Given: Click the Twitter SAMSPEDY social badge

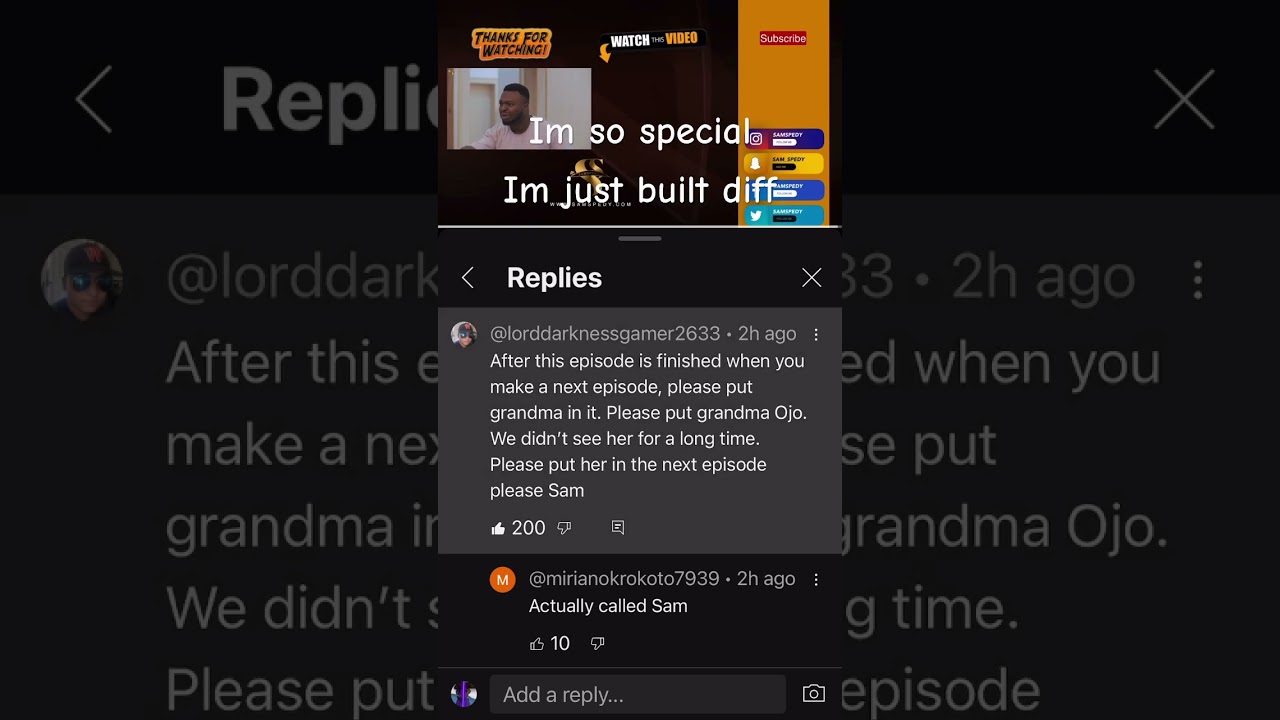Looking at the screenshot, I should 786,215.
